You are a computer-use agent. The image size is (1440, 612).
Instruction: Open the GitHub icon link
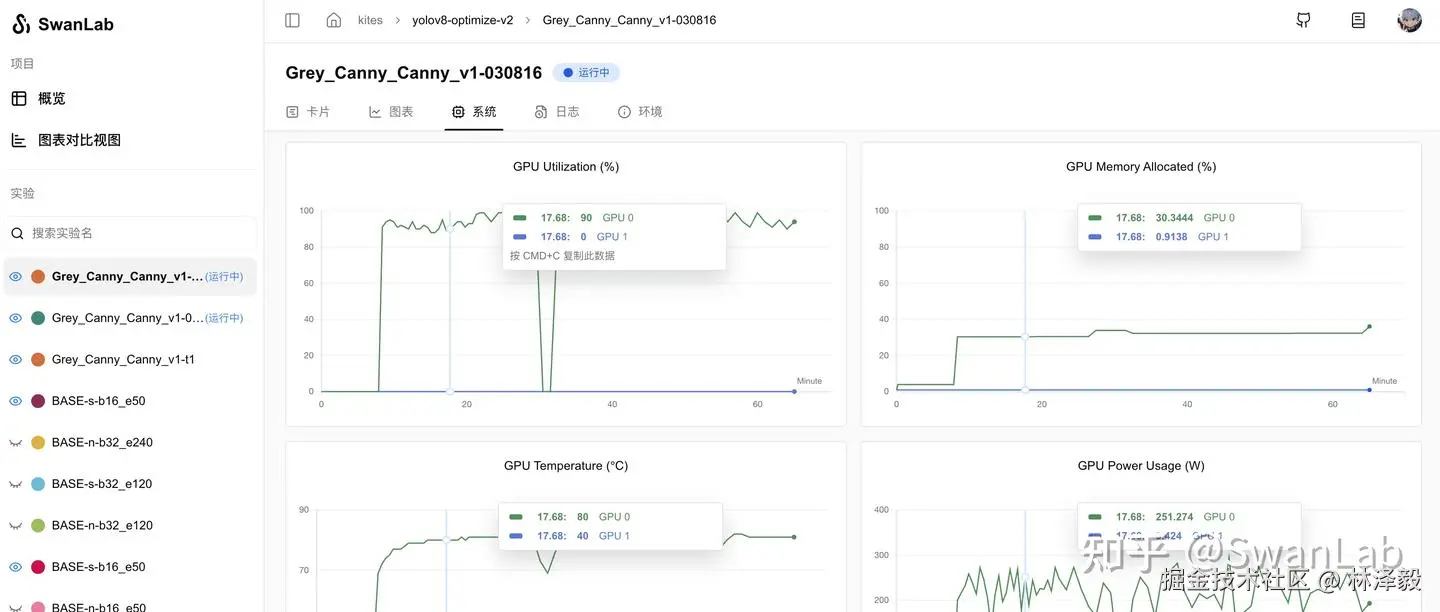(1304, 20)
